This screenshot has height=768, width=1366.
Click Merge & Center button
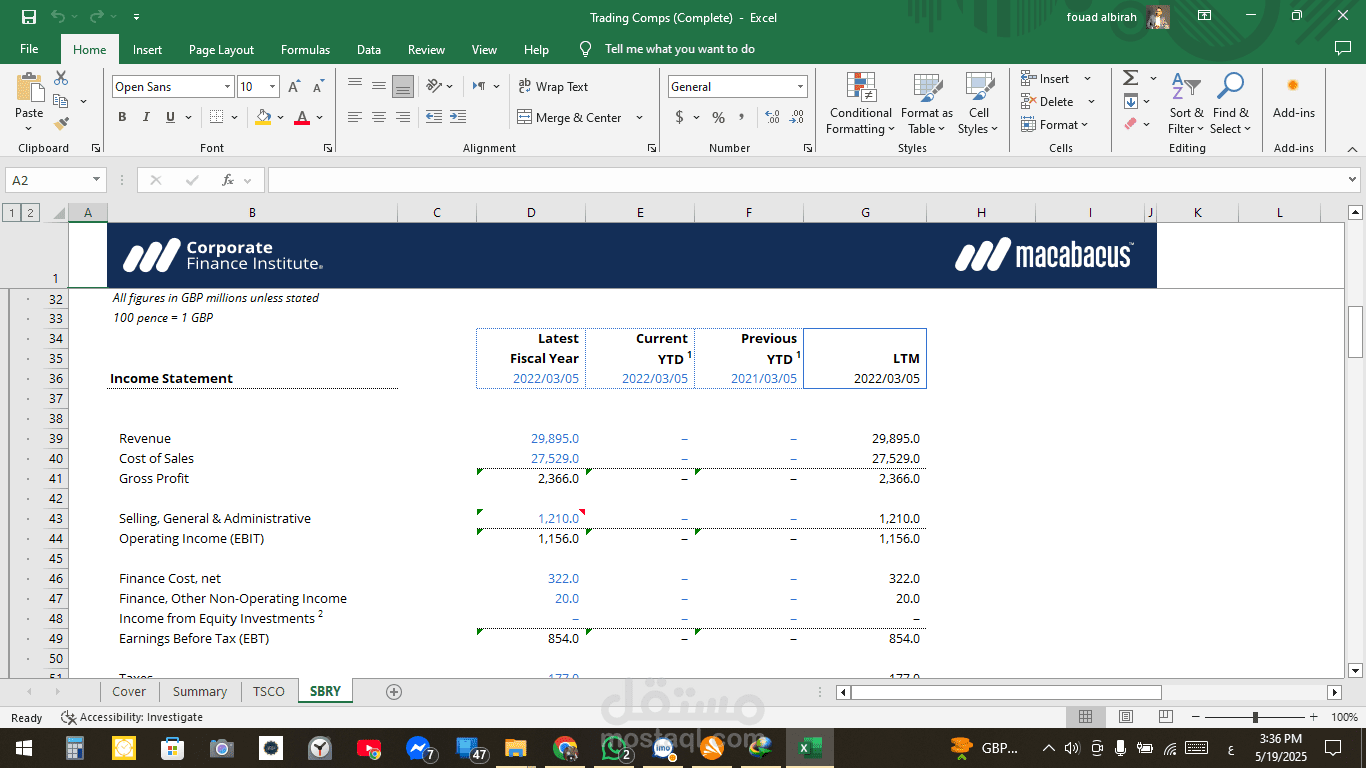(x=570, y=117)
